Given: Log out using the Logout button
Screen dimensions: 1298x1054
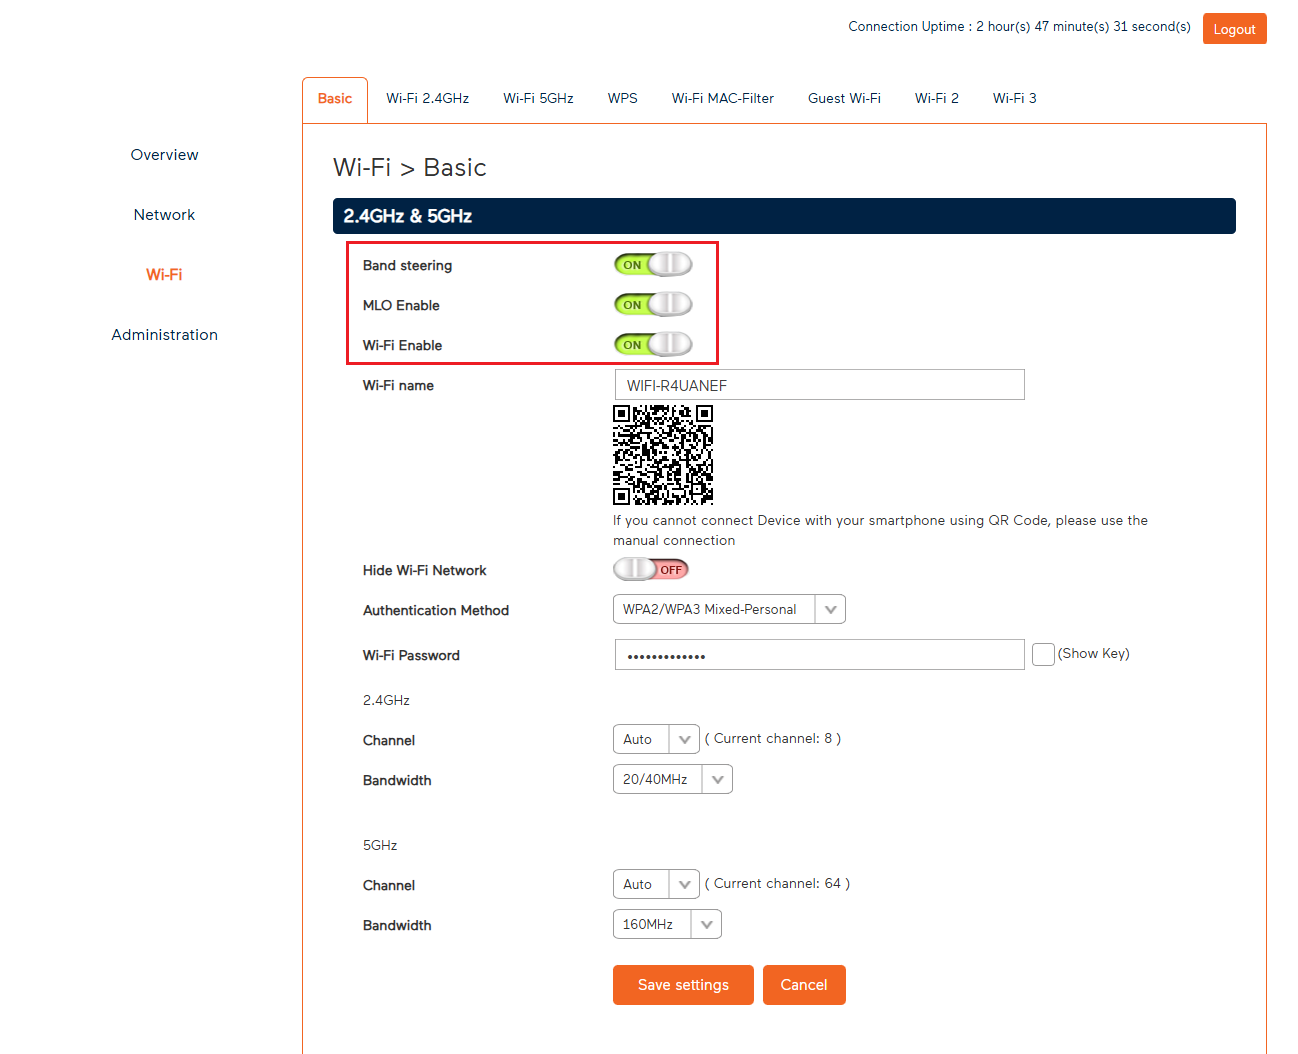Looking at the screenshot, I should point(1234,29).
